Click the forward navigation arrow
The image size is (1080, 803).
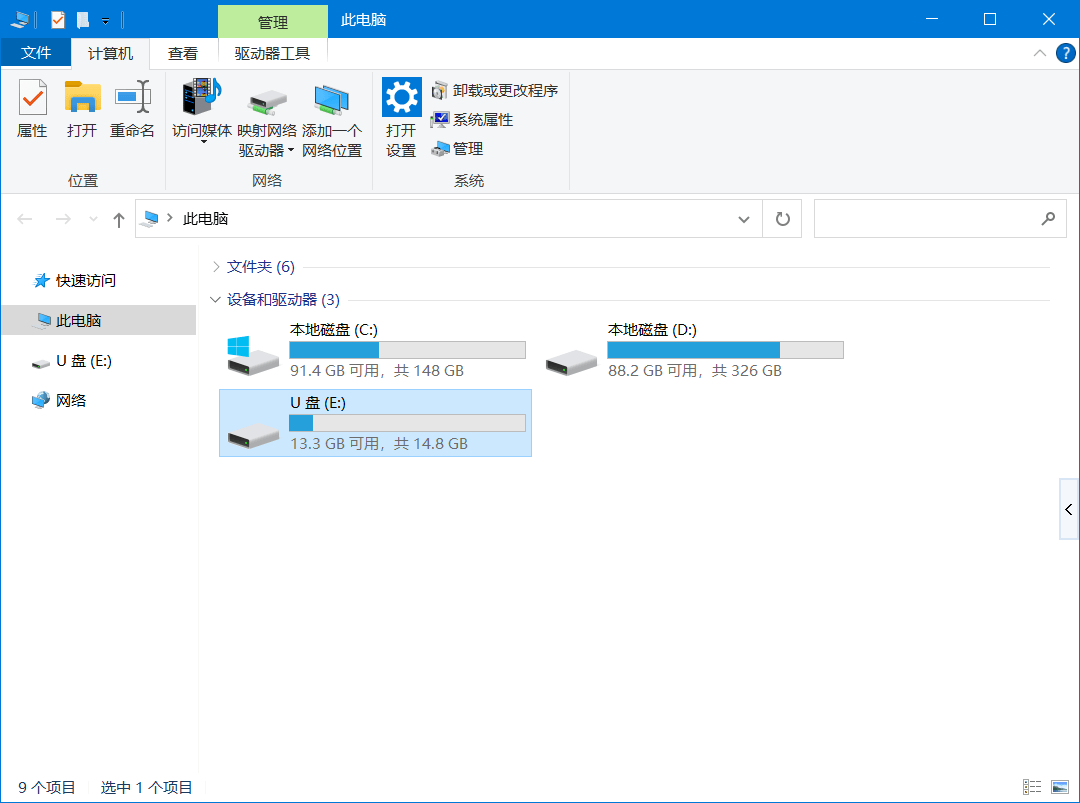(63, 219)
